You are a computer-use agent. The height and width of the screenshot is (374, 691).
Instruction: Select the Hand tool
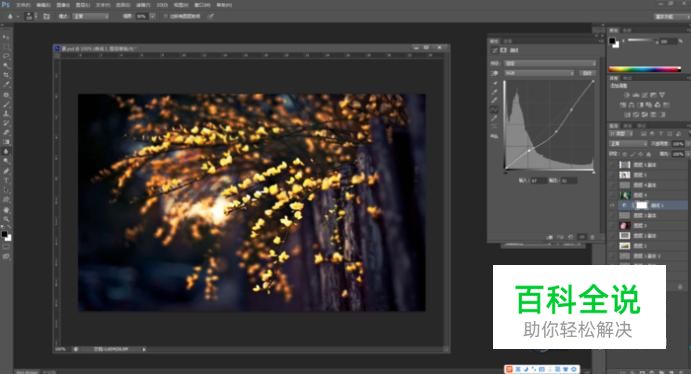click(x=6, y=210)
